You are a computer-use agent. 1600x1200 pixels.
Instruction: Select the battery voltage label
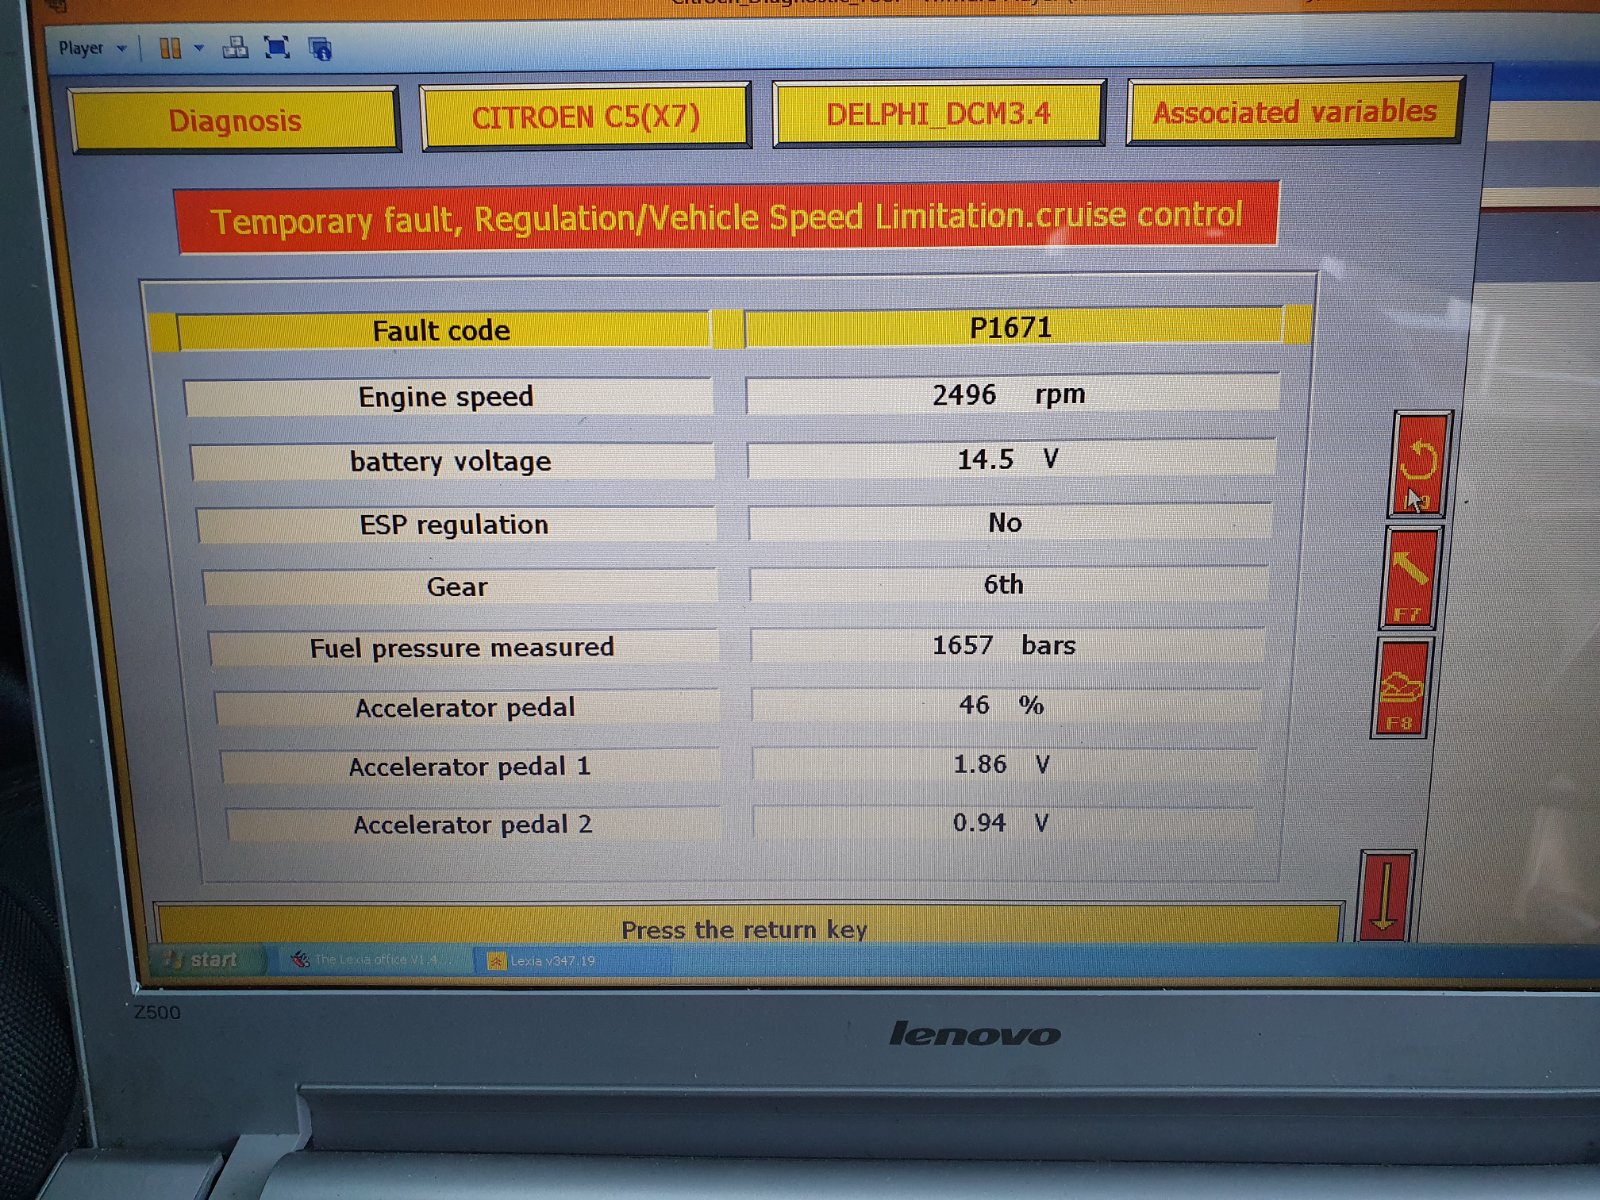tap(452, 461)
